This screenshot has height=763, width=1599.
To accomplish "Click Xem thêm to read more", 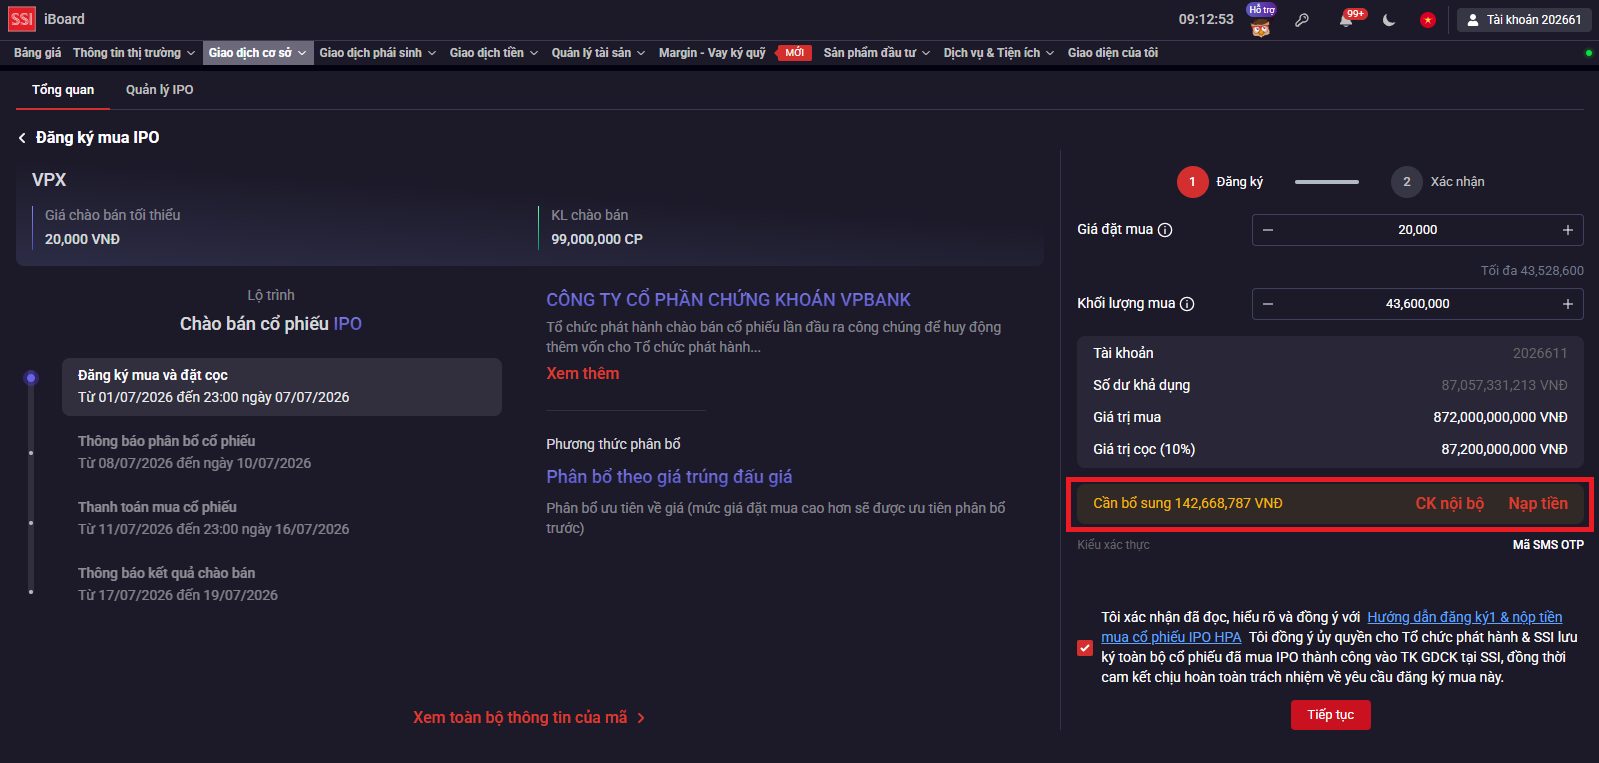I will [583, 373].
